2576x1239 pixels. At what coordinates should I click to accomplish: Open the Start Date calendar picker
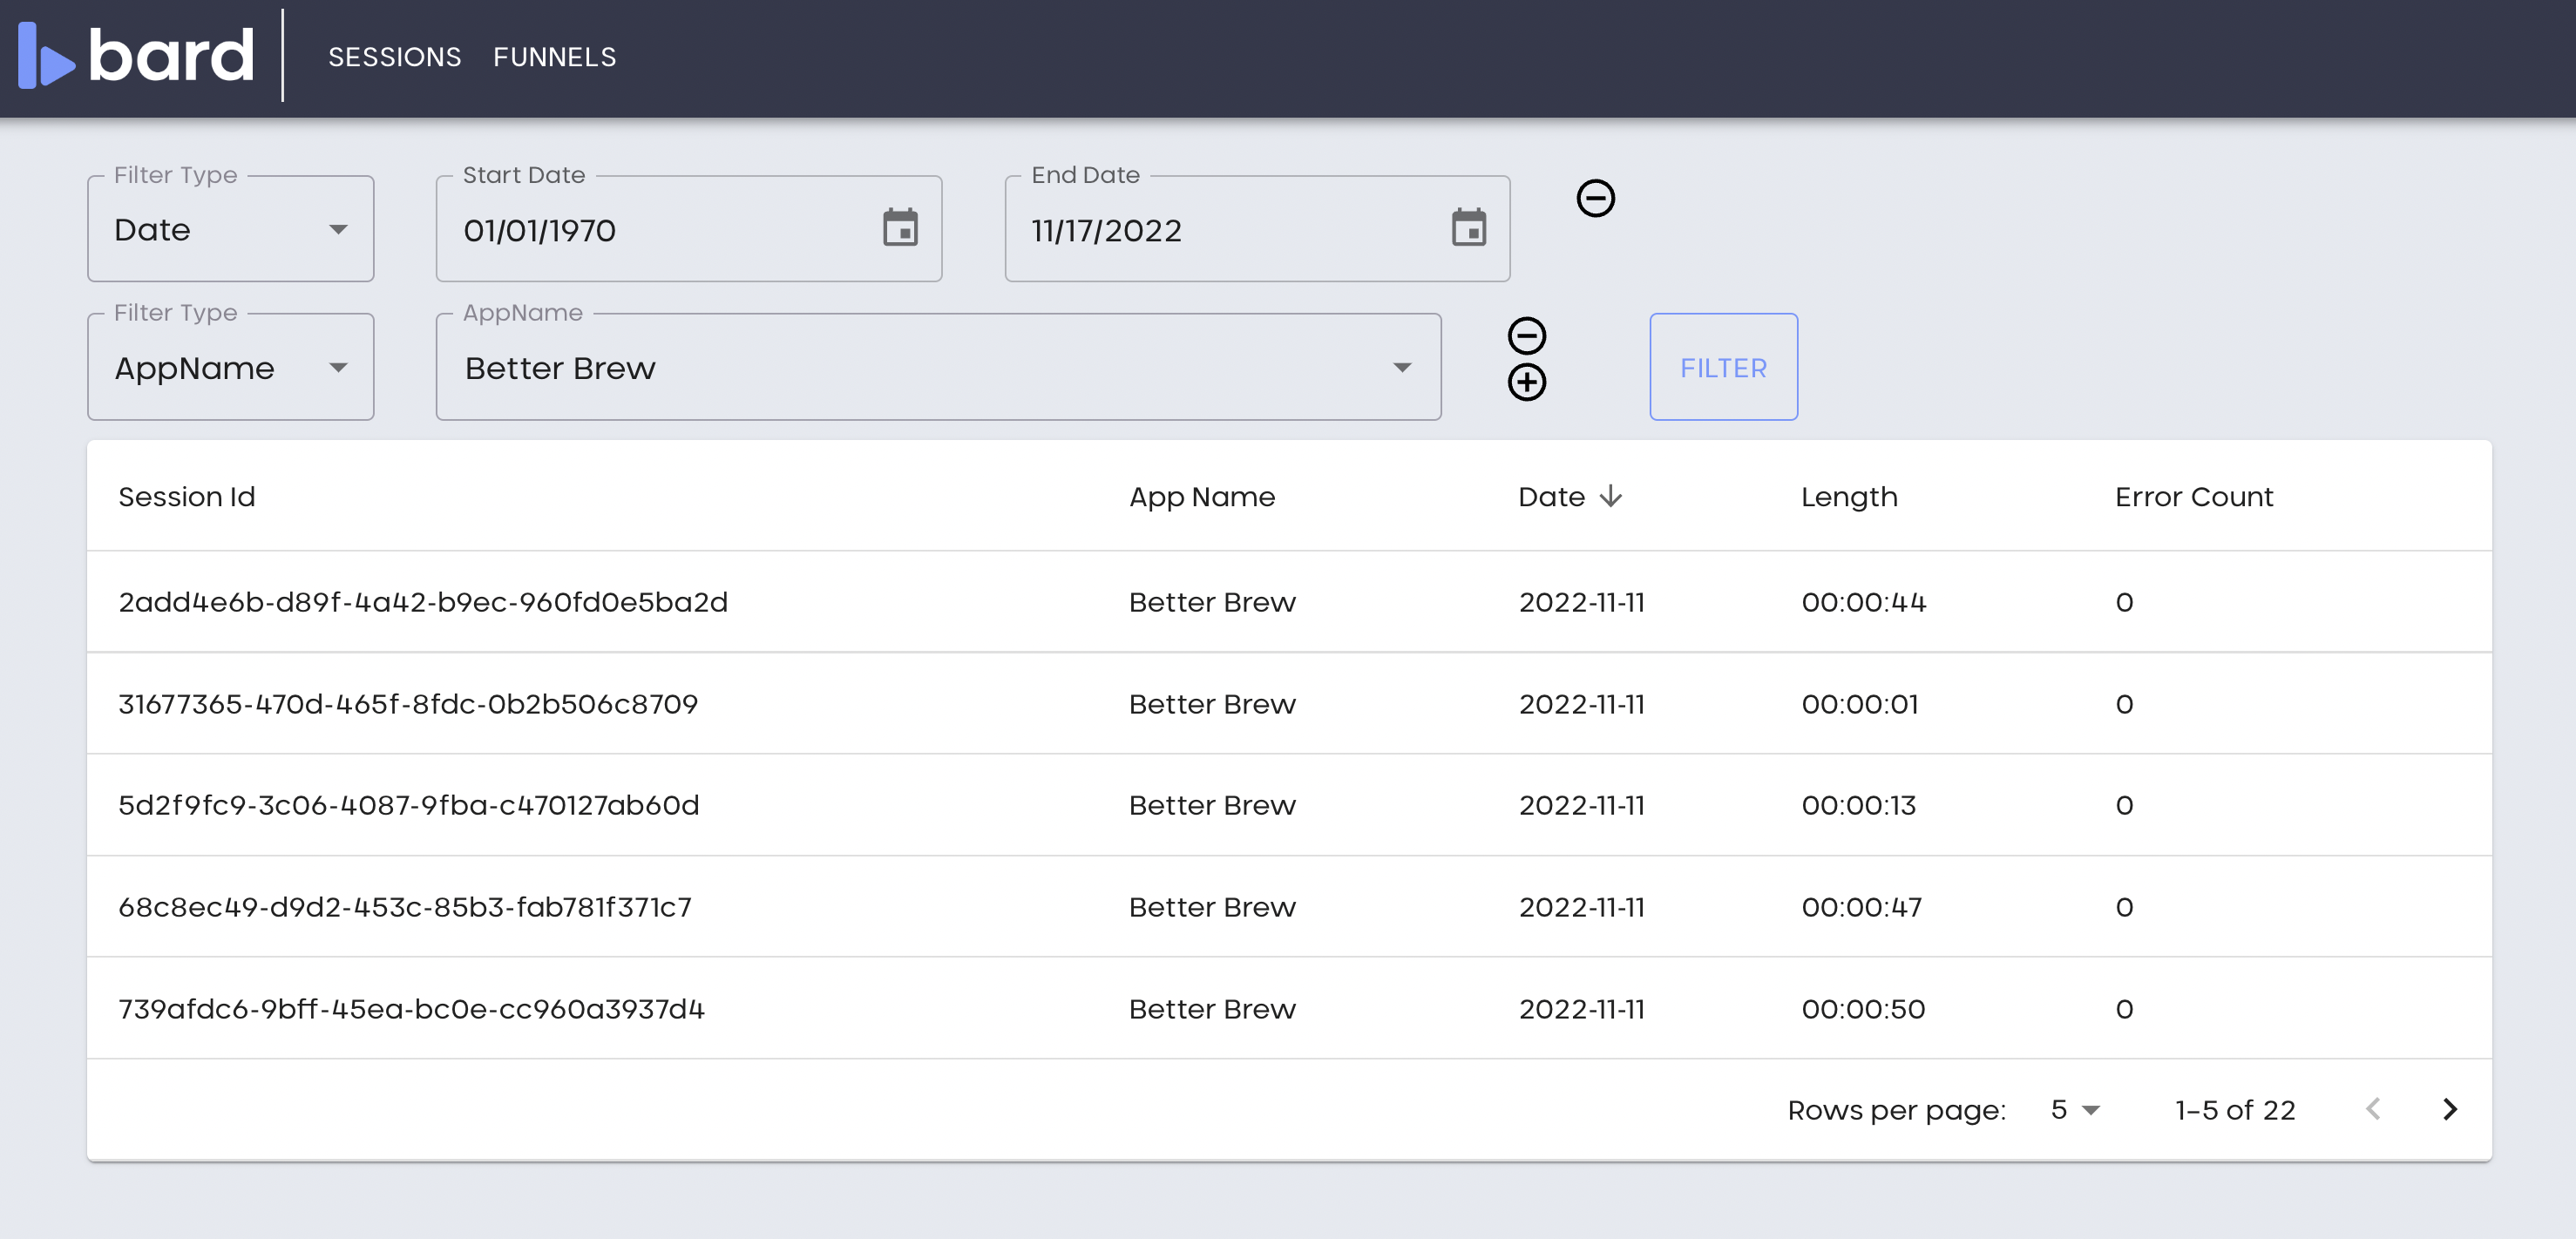tap(900, 228)
